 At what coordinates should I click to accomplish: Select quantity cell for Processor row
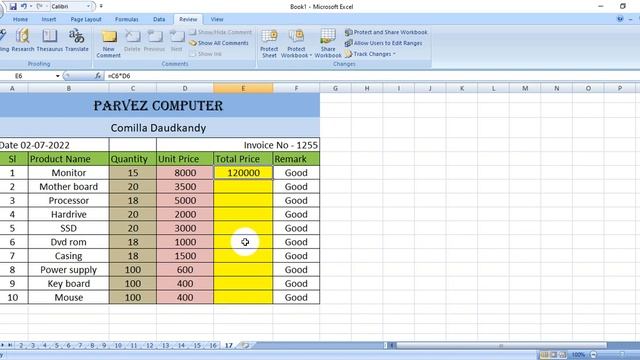coord(133,200)
